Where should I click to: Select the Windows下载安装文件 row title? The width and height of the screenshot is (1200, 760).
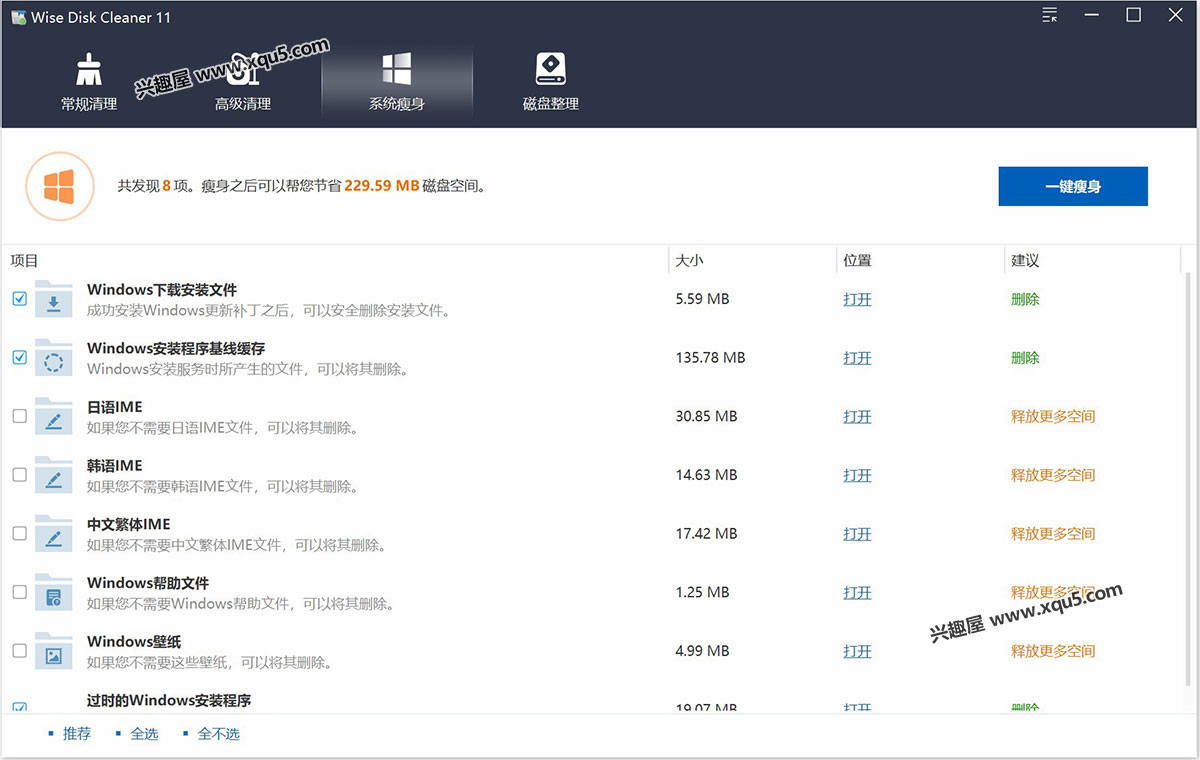162,290
